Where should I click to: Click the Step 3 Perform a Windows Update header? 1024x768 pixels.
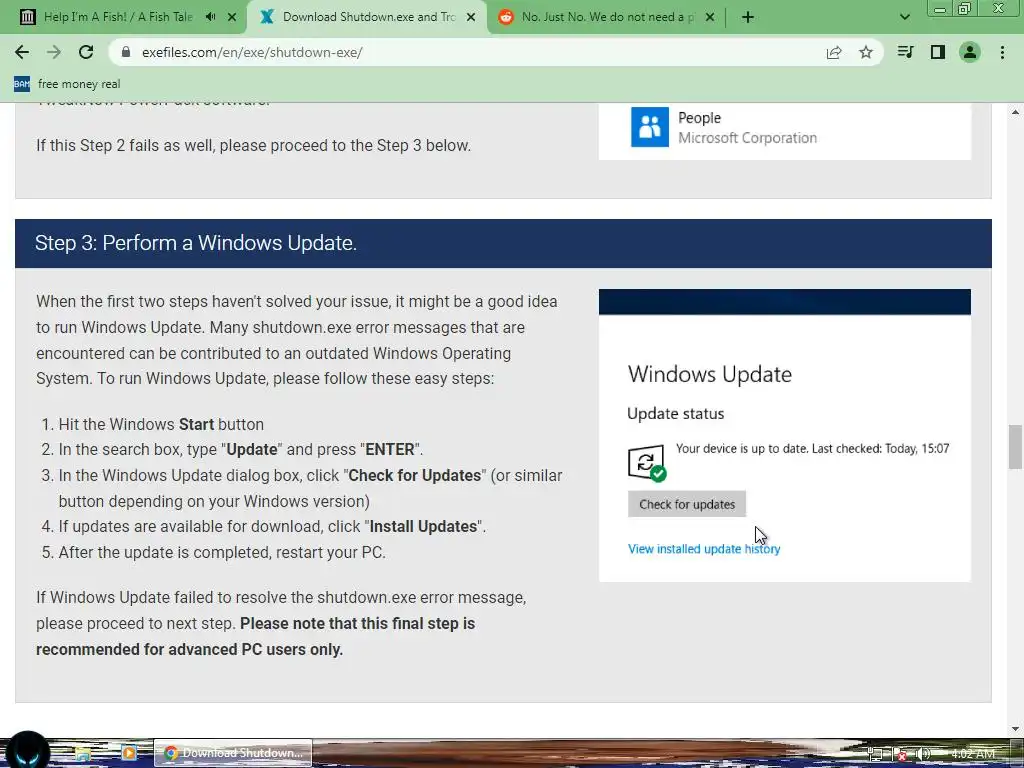[504, 243]
